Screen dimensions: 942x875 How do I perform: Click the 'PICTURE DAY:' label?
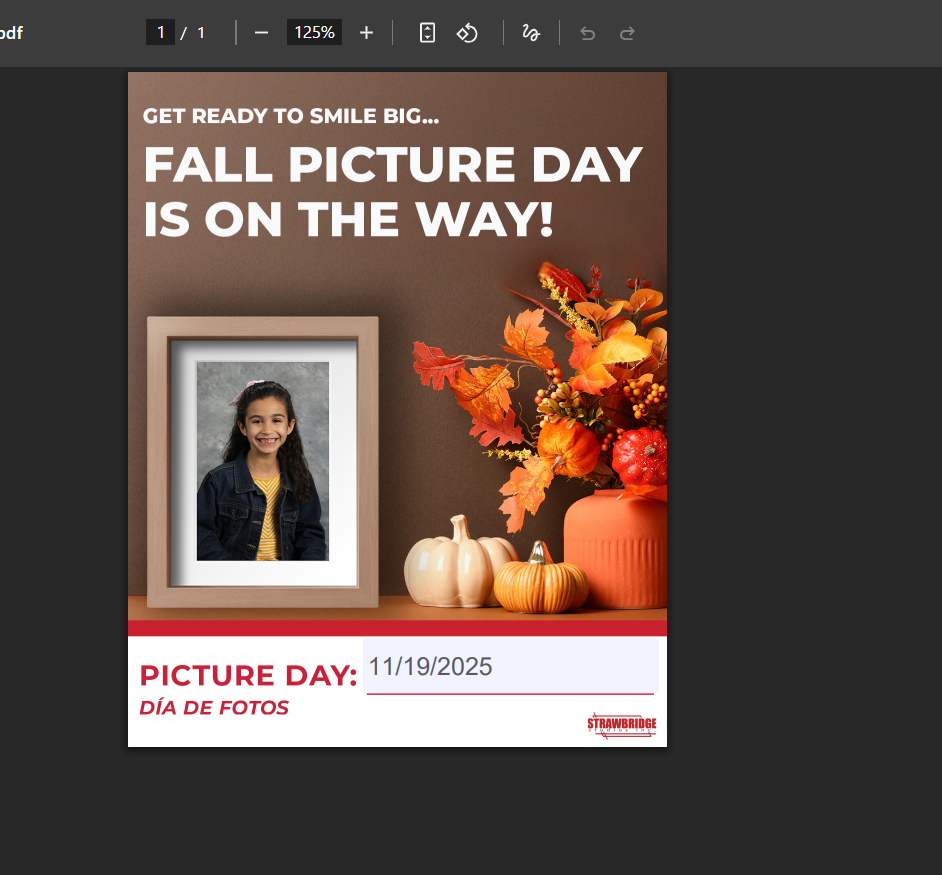coord(248,676)
